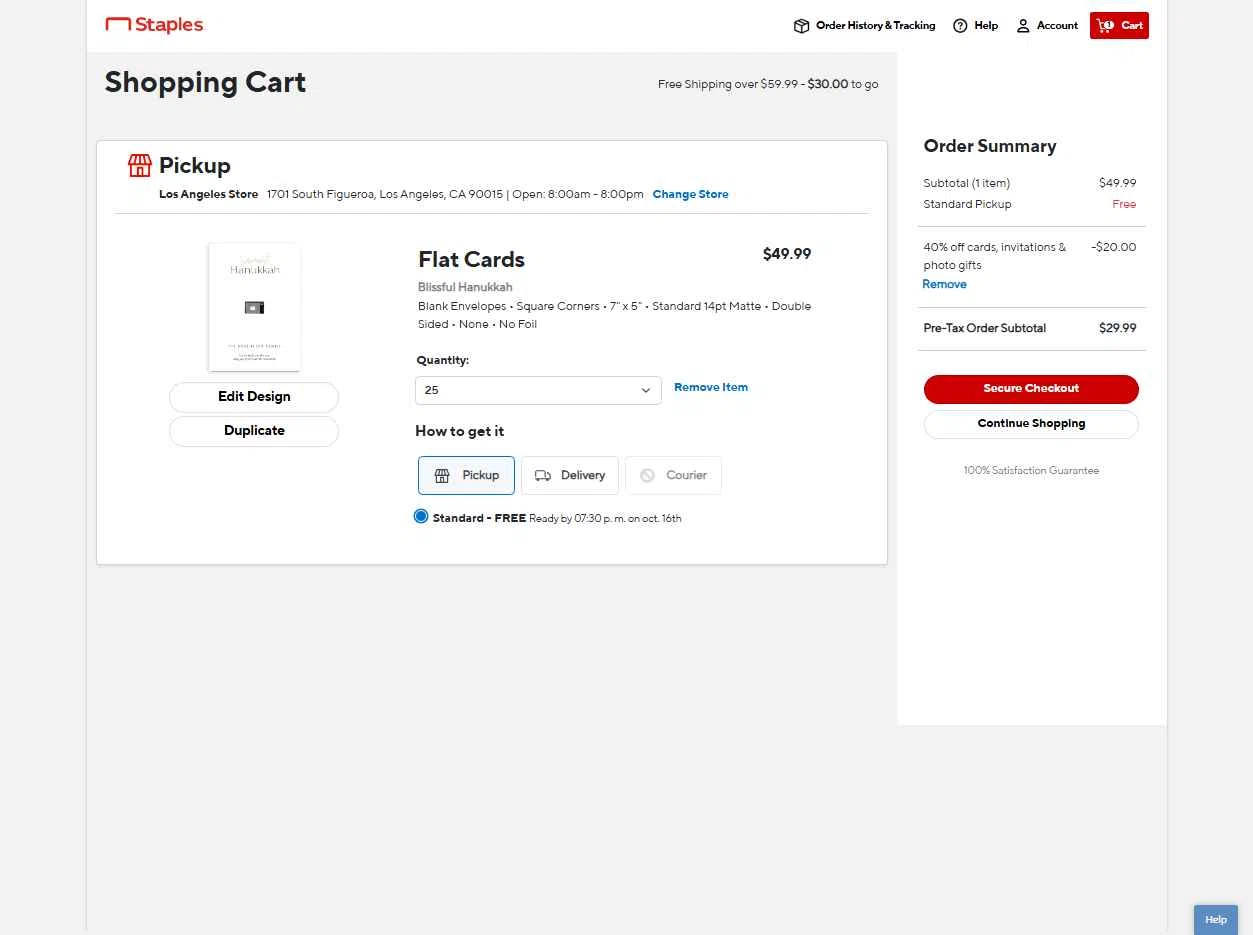This screenshot has height=935, width=1253.
Task: Click the Help question mark icon
Action: coord(960,26)
